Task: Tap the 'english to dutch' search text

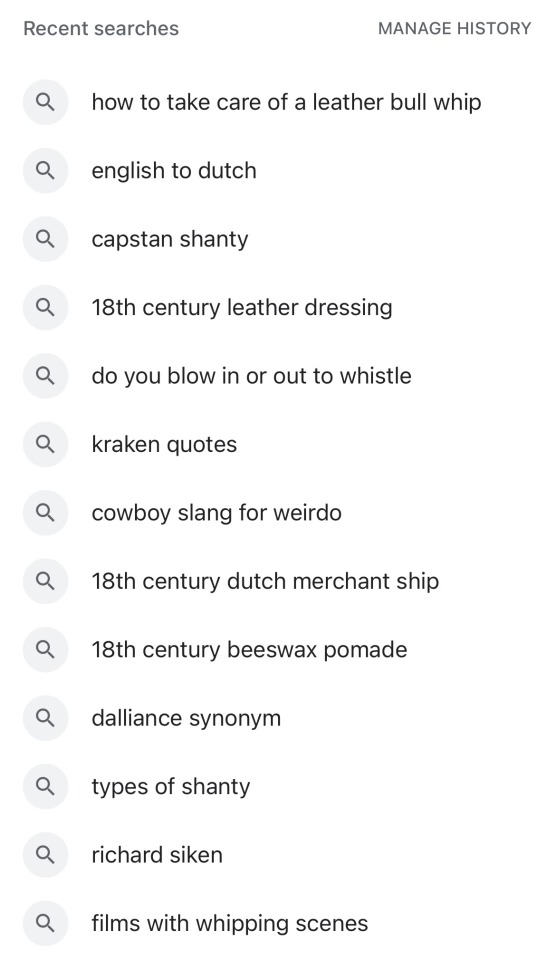Action: [x=174, y=171]
